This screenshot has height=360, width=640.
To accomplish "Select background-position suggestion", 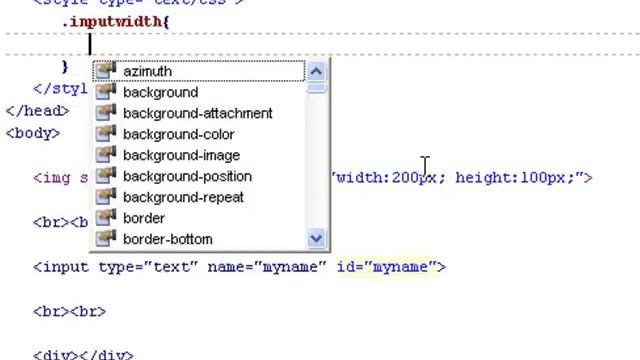I will coord(199,176).
